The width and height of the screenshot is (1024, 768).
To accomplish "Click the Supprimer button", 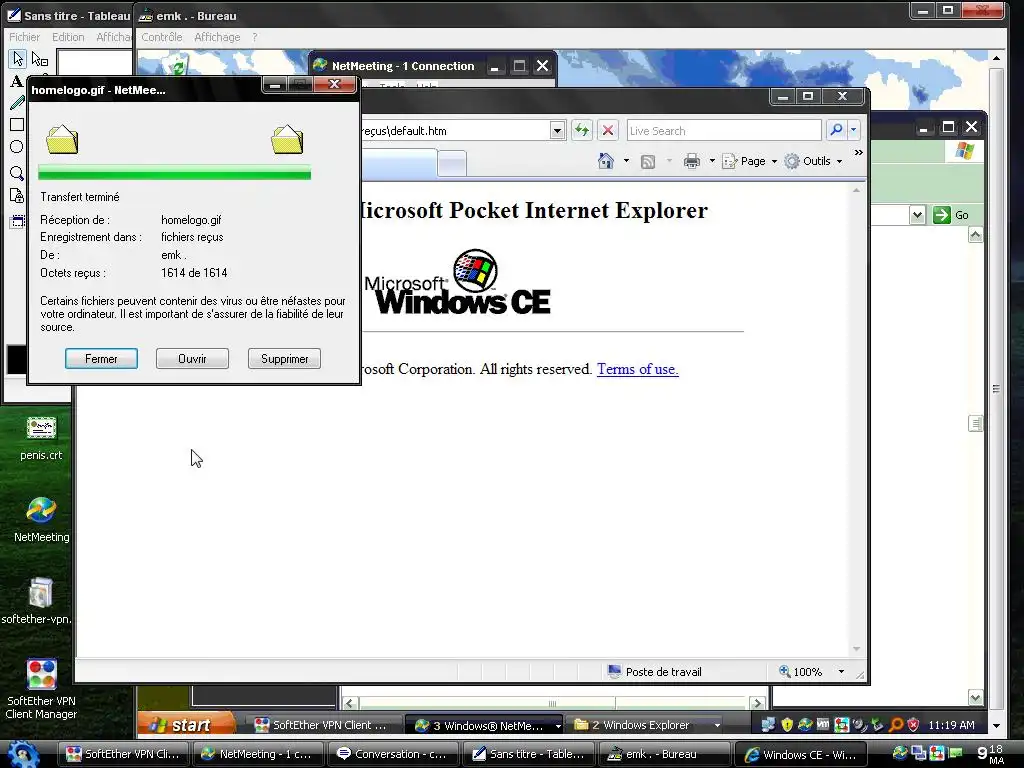I will [284, 359].
